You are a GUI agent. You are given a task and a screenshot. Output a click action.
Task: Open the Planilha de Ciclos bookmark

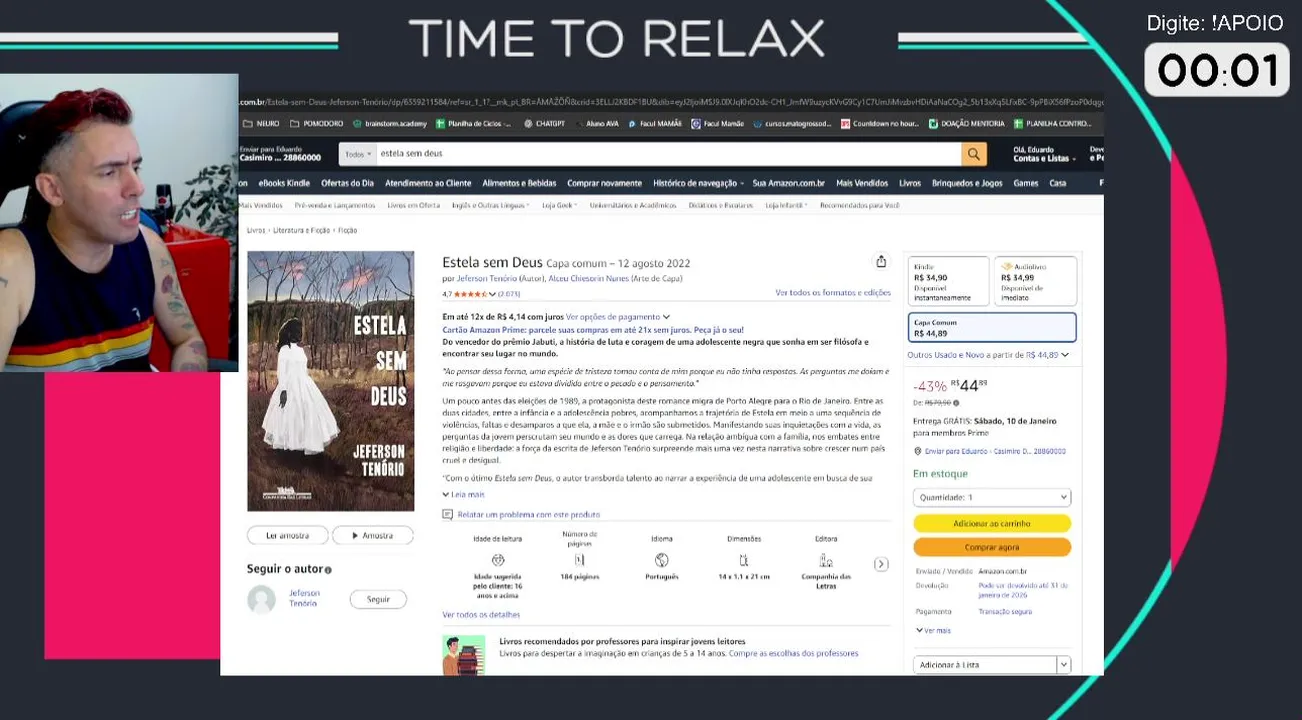(473, 124)
